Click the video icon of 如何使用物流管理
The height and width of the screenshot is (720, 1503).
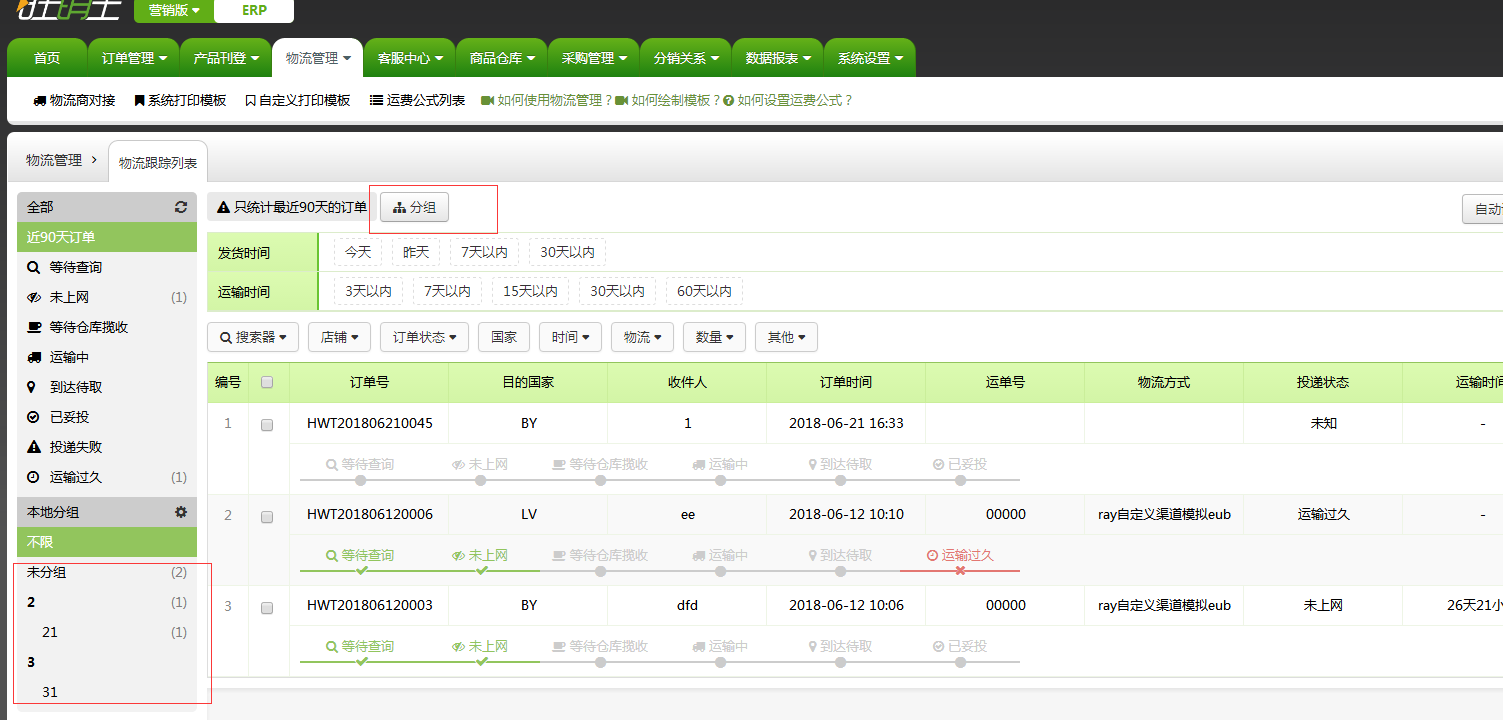[x=488, y=101]
